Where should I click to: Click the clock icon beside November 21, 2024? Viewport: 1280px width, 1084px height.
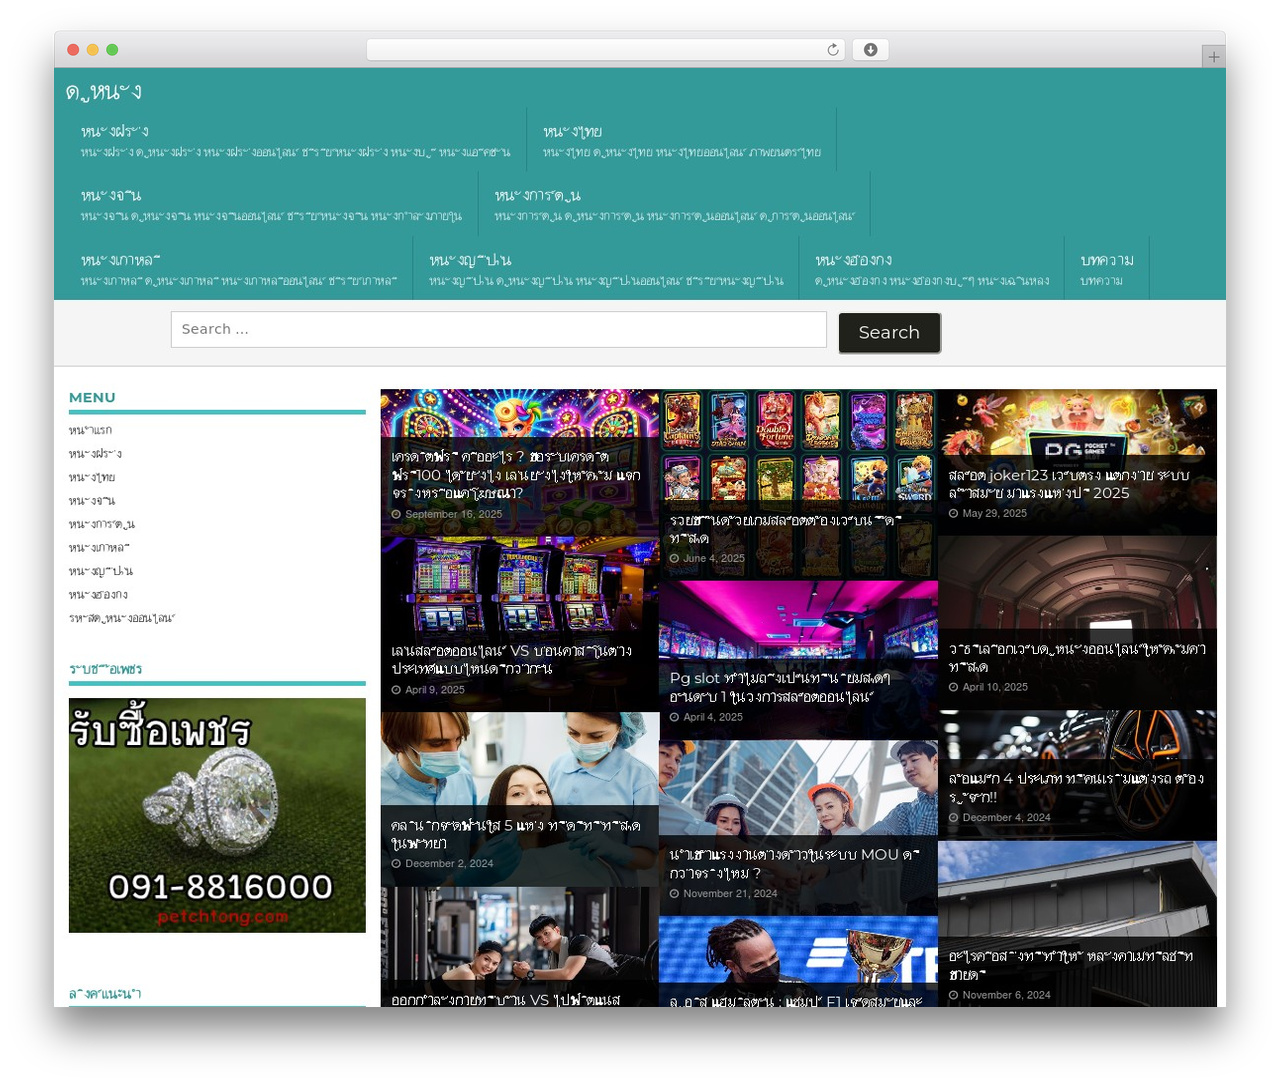click(674, 894)
